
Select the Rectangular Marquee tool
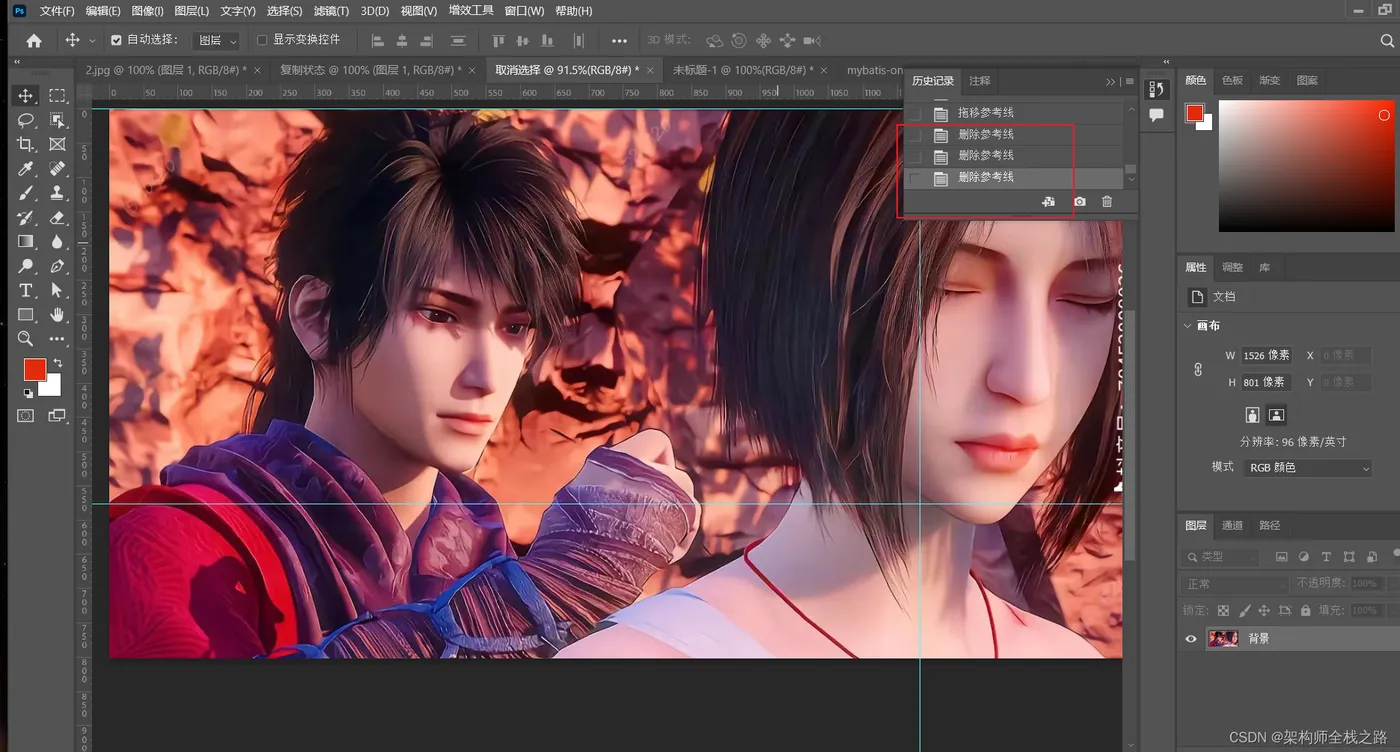click(x=57, y=96)
